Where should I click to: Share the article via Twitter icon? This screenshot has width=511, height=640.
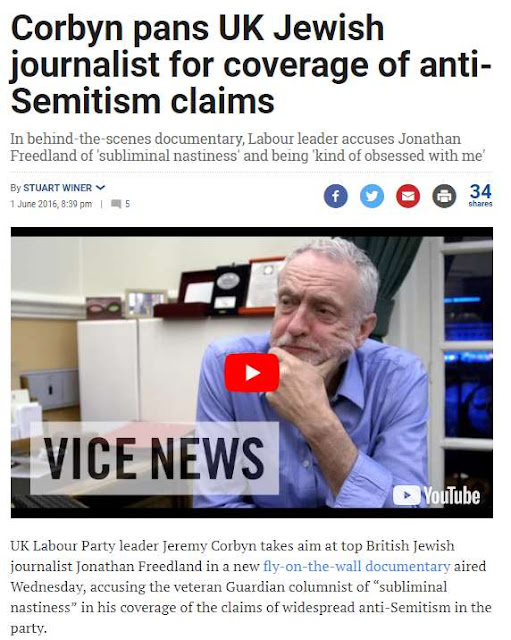tap(372, 196)
